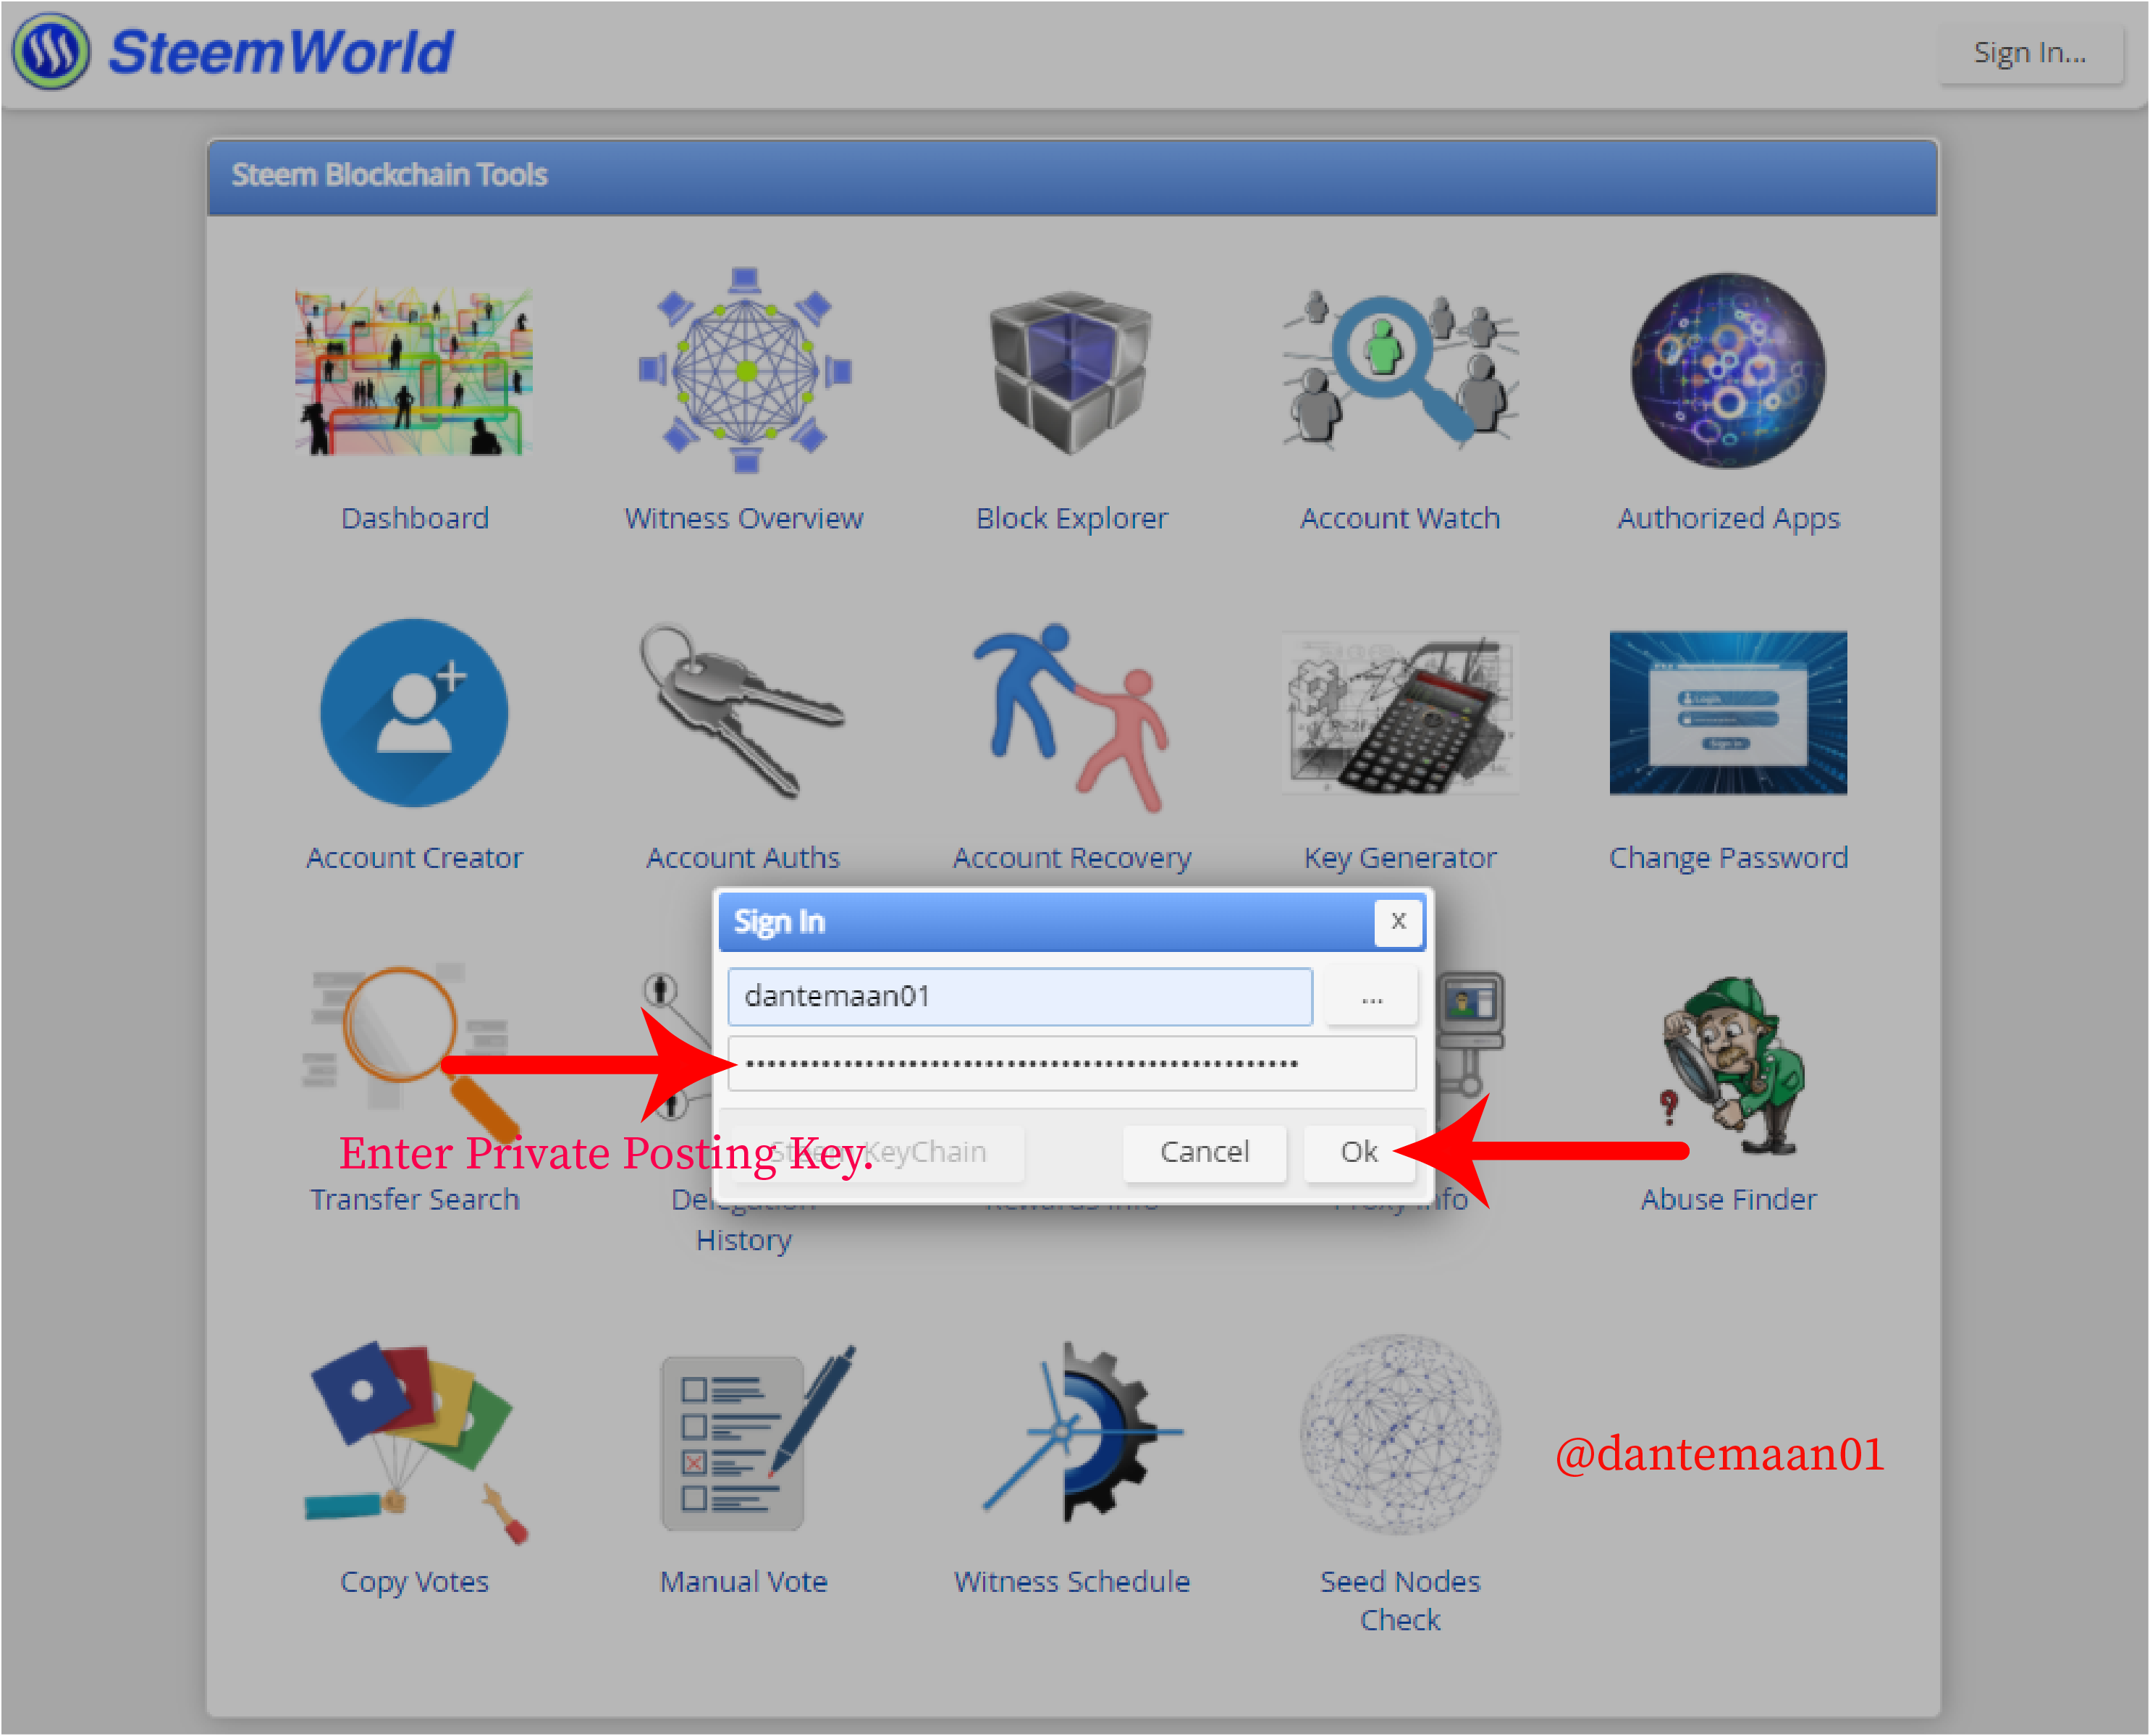This screenshot has width=2150, height=1736.
Task: Click the Steem Blockchain Tools panel header
Action: [1072, 177]
